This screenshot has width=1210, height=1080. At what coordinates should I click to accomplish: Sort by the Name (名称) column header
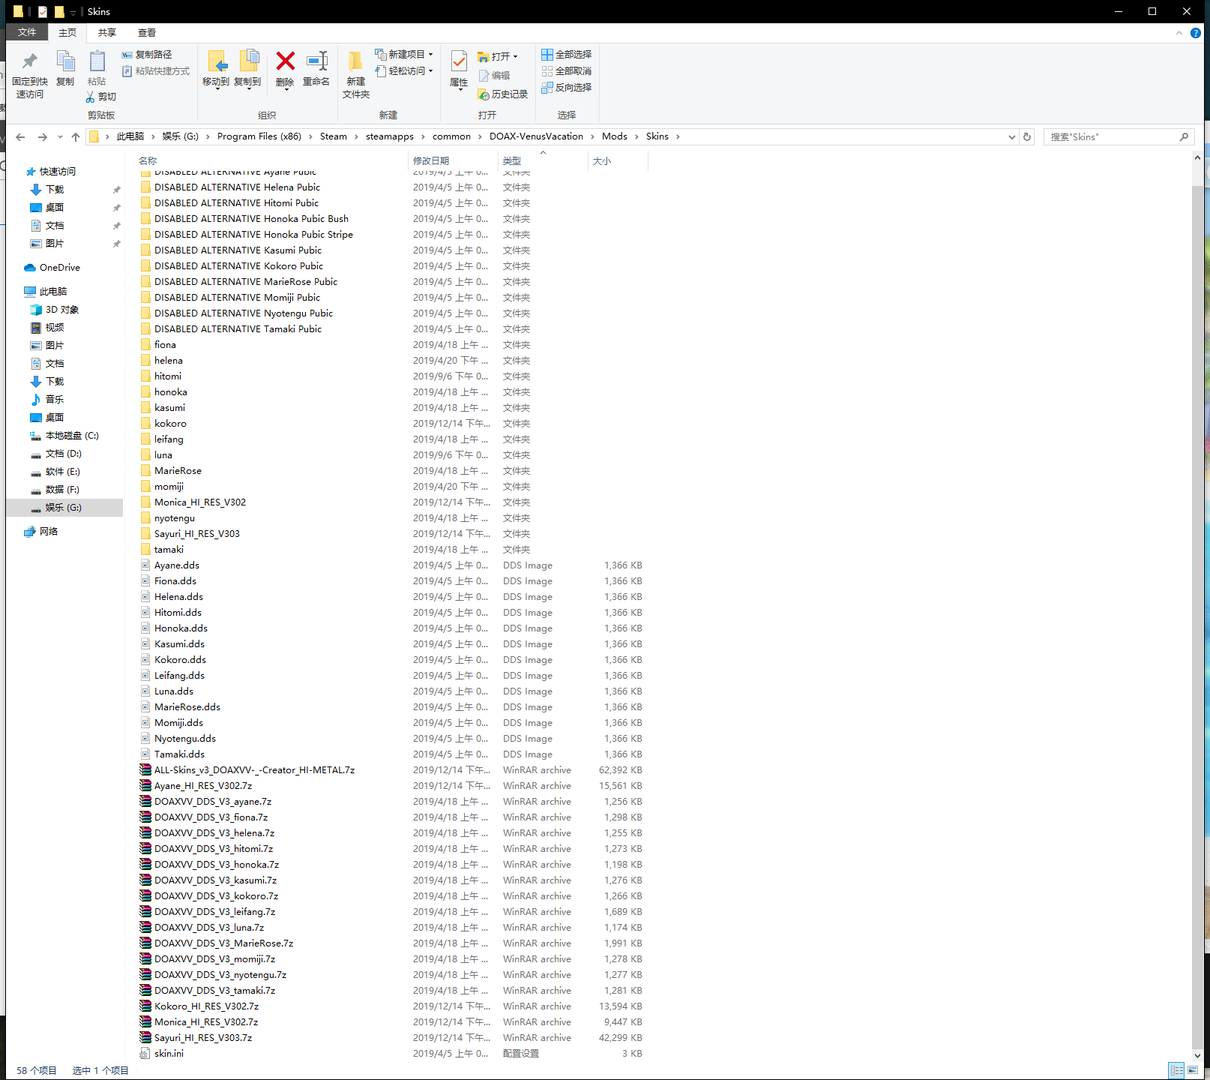(147, 160)
